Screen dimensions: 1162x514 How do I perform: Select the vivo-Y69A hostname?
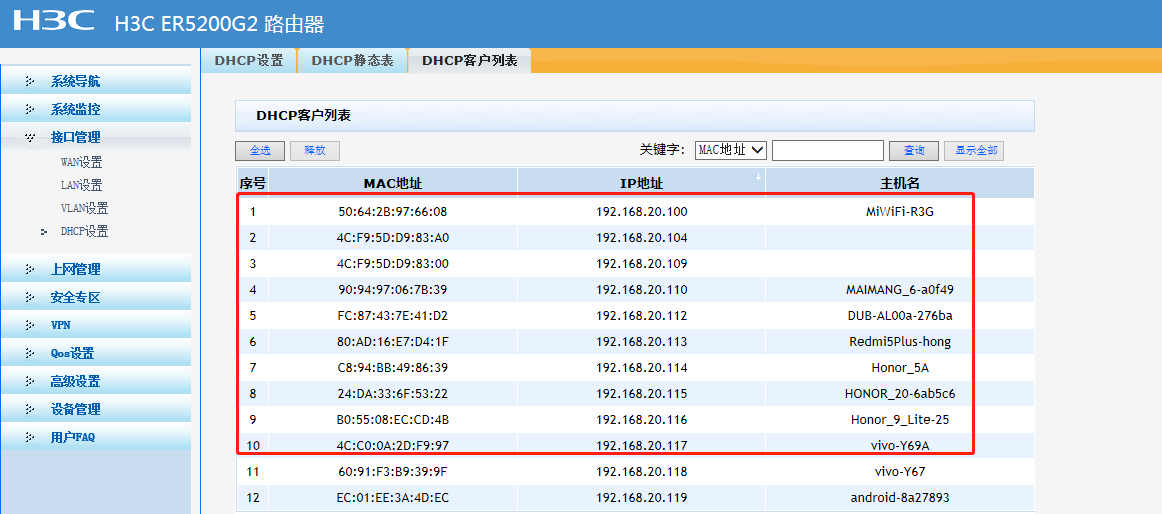click(x=900, y=446)
